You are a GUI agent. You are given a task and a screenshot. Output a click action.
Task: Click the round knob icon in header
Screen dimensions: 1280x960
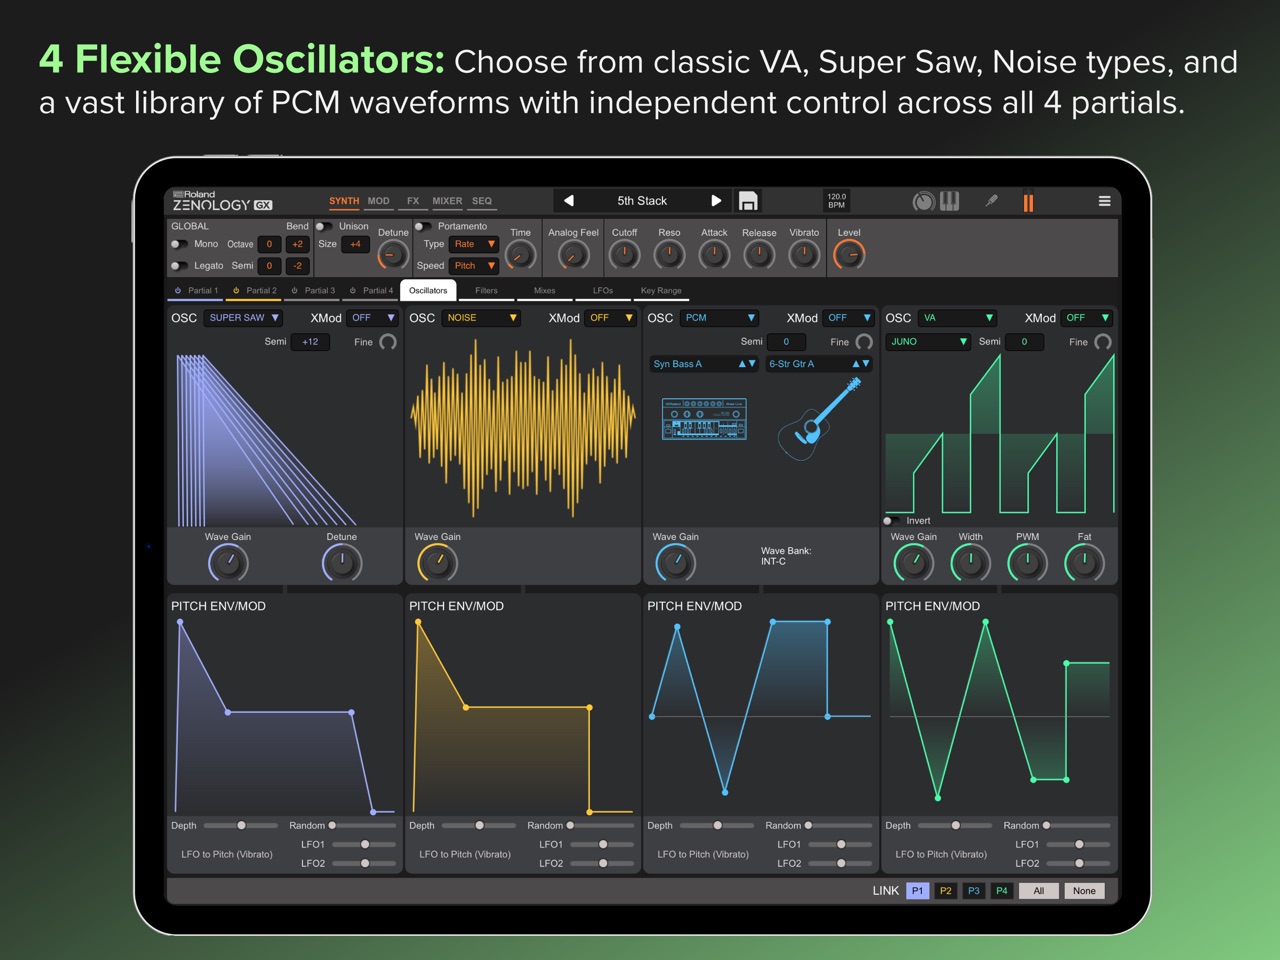click(x=923, y=201)
